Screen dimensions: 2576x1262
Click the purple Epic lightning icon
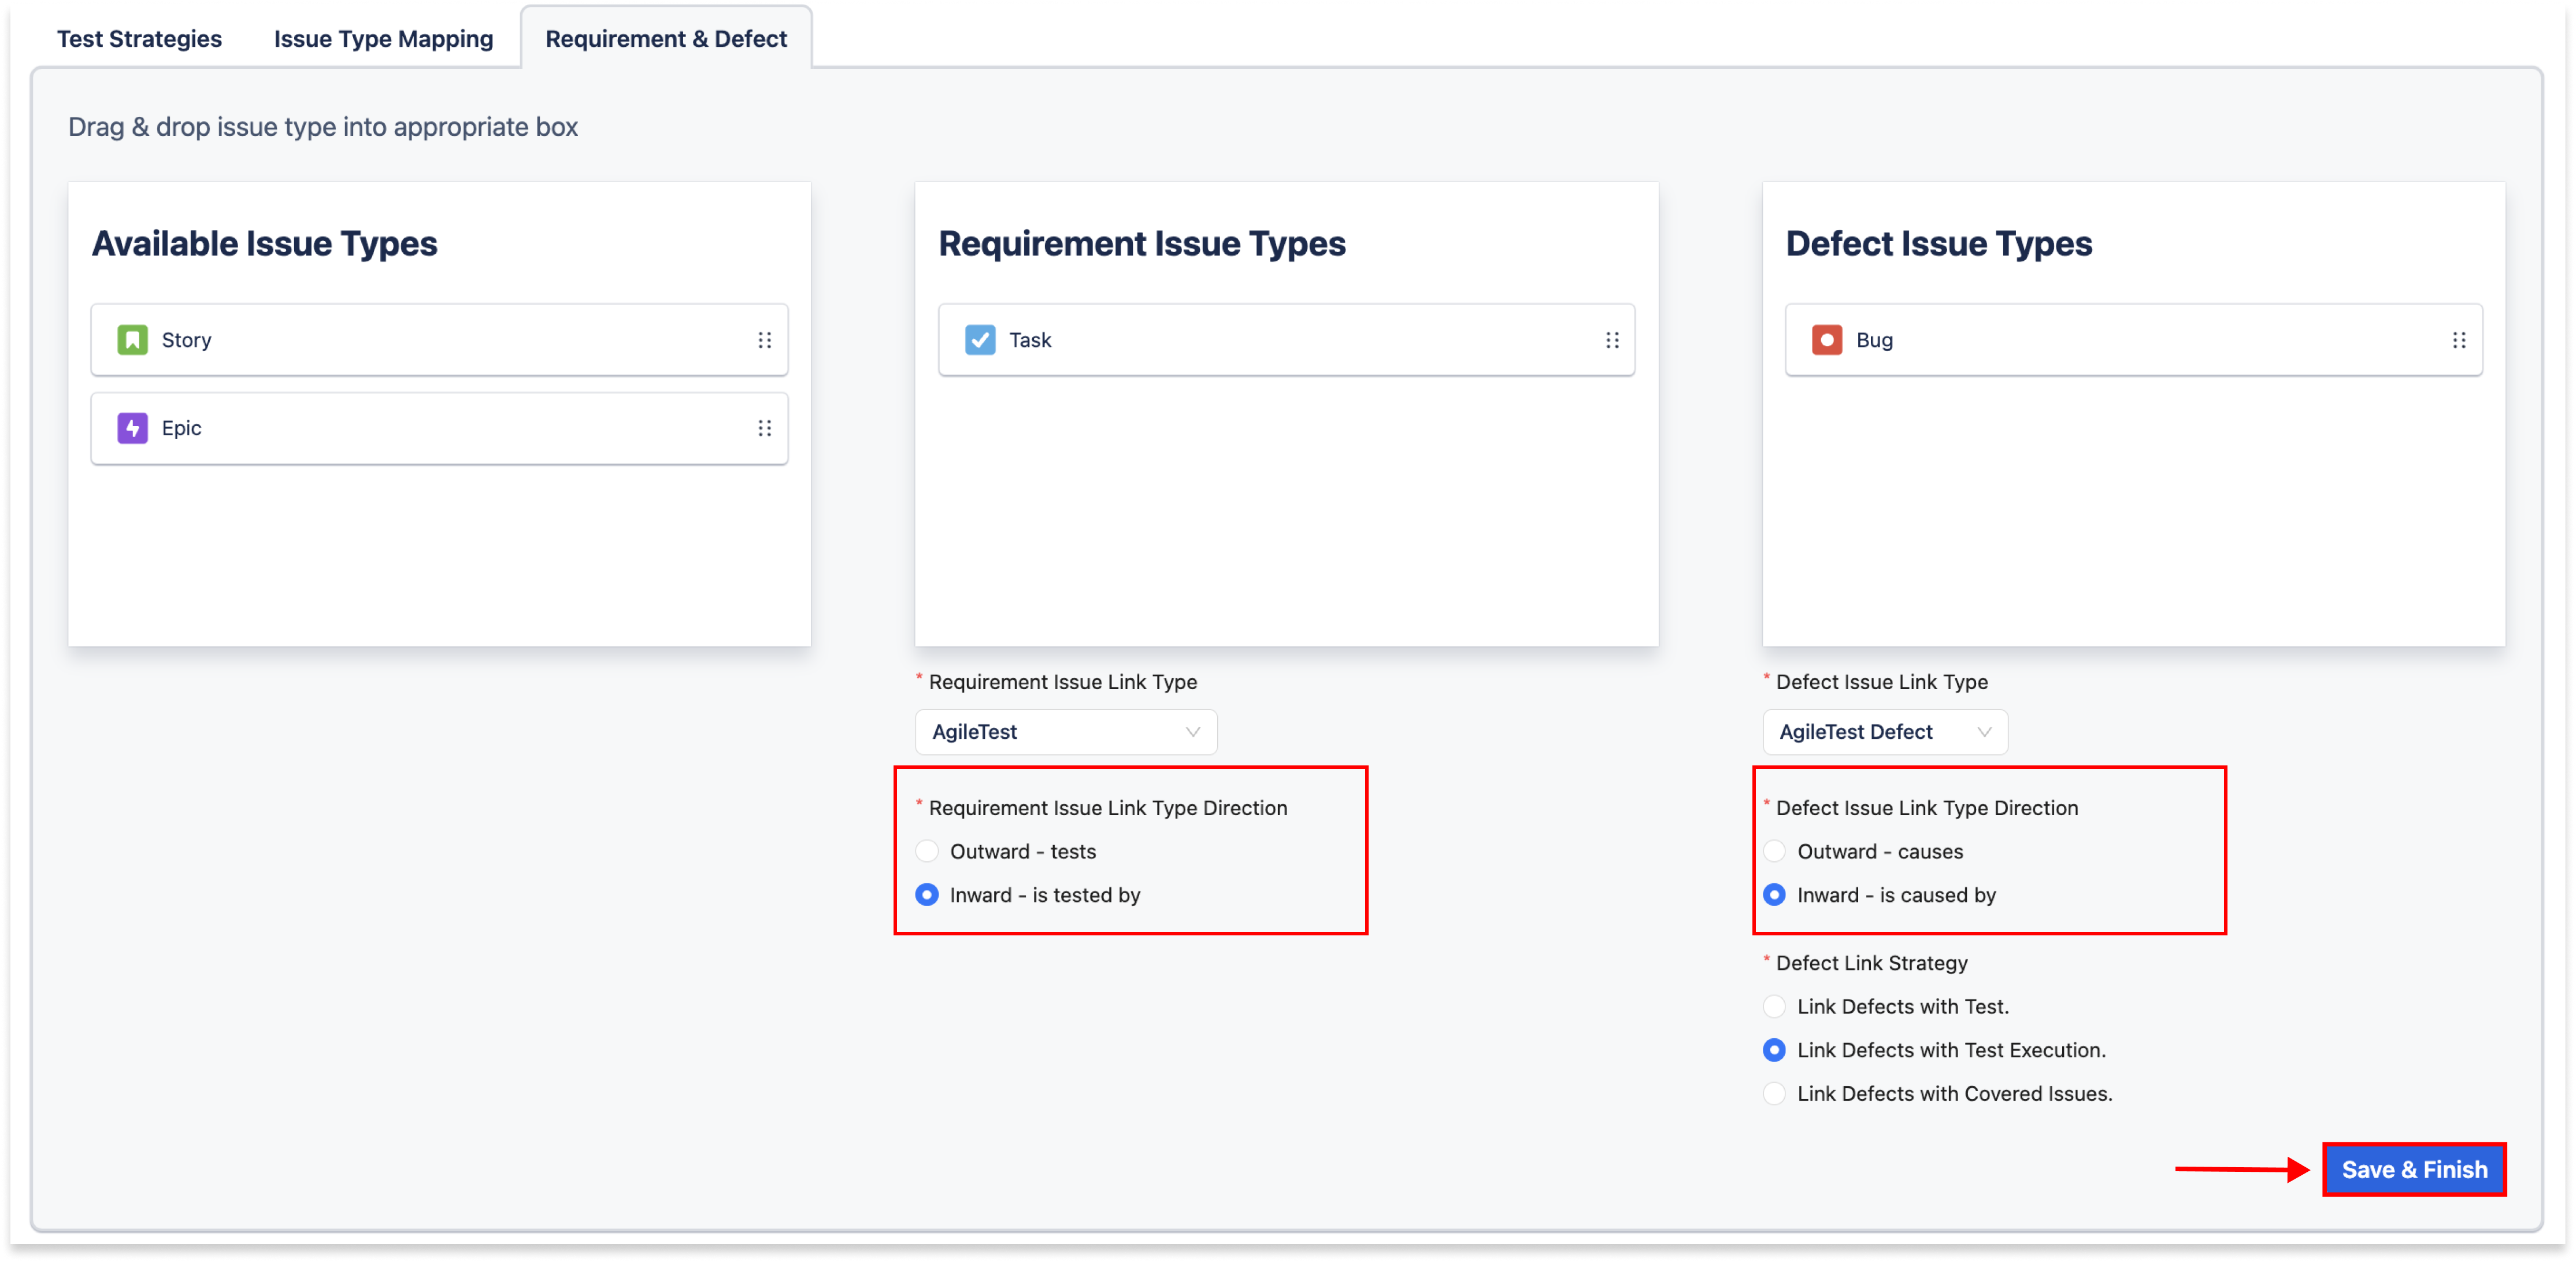coord(132,428)
